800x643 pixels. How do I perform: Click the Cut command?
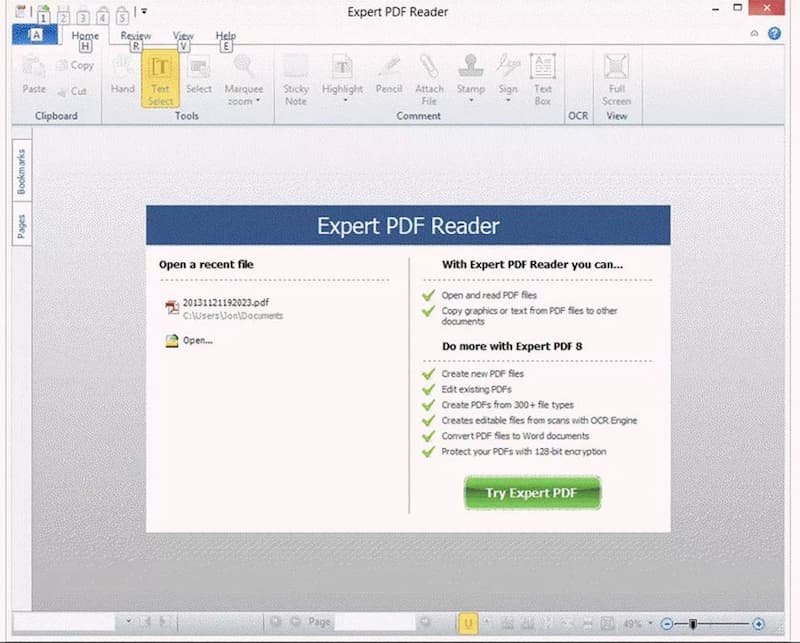click(72, 91)
